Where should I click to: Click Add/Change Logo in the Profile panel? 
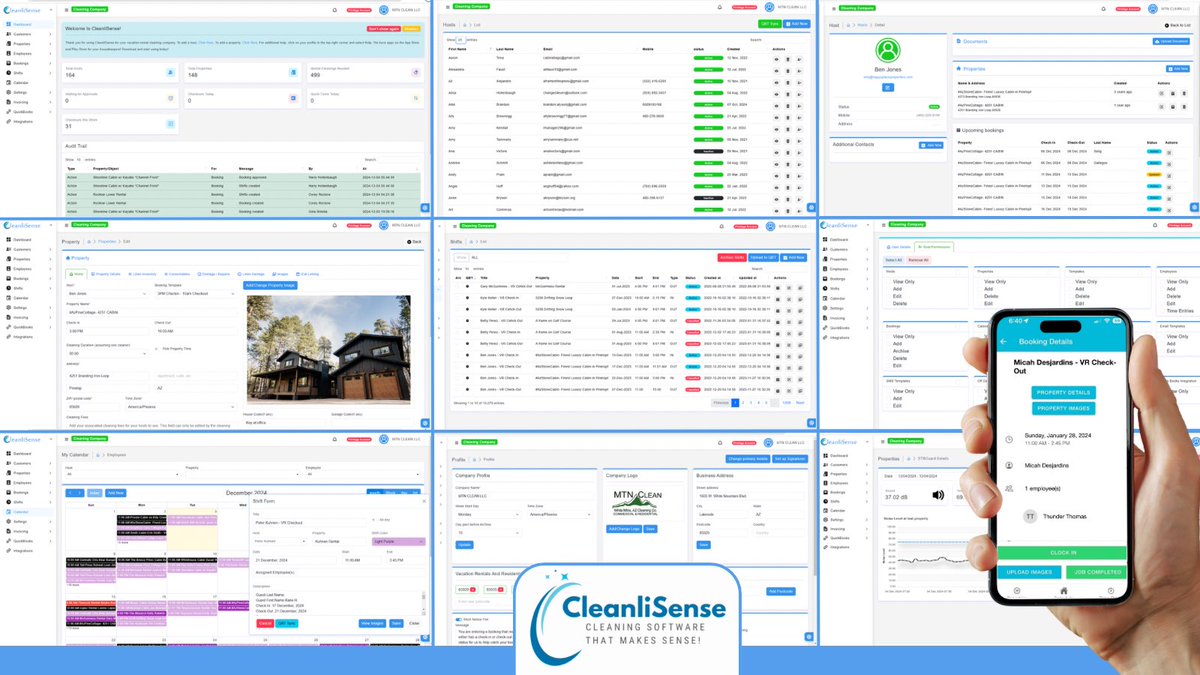624,529
